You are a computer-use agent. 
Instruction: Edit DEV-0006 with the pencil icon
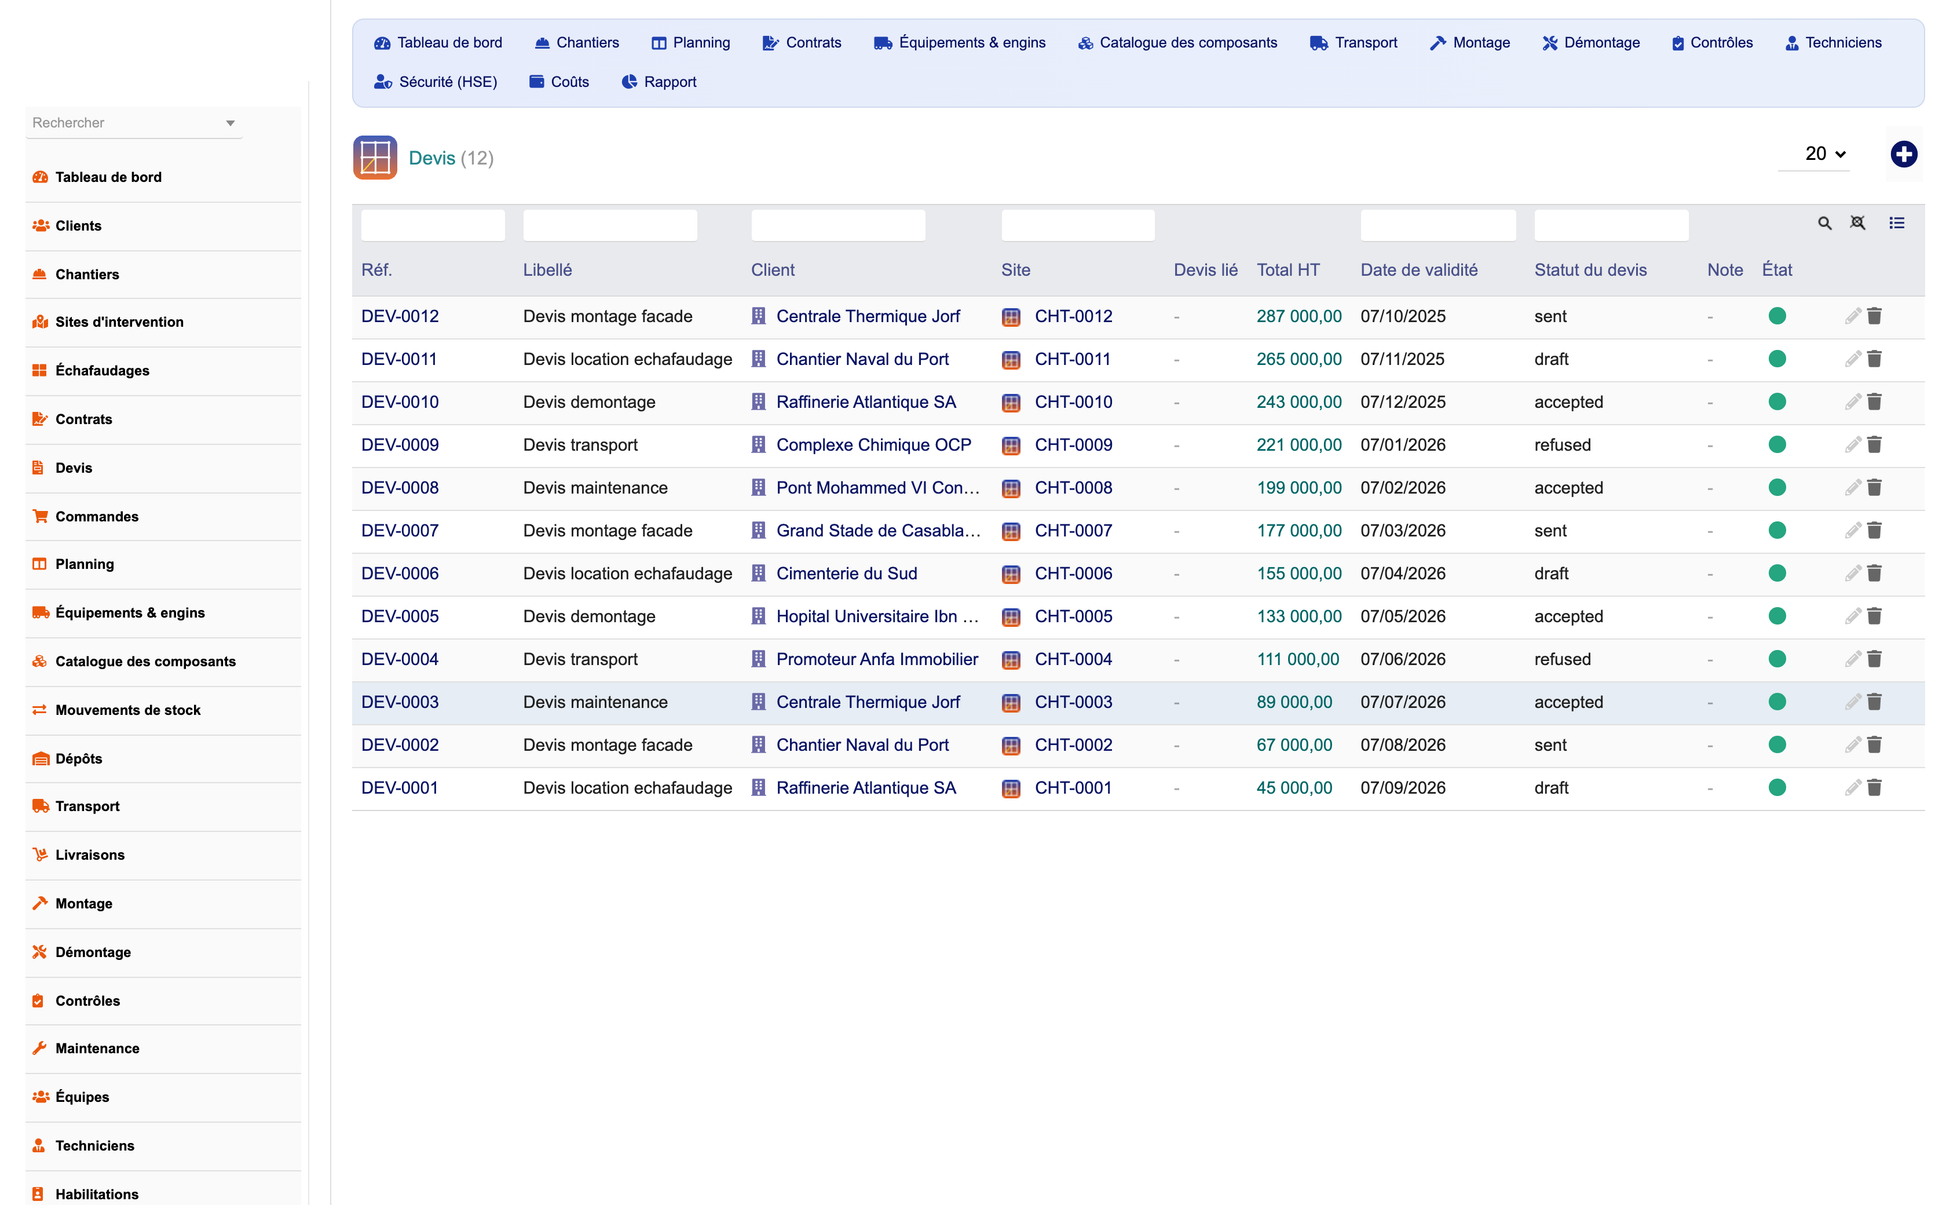pos(1853,574)
